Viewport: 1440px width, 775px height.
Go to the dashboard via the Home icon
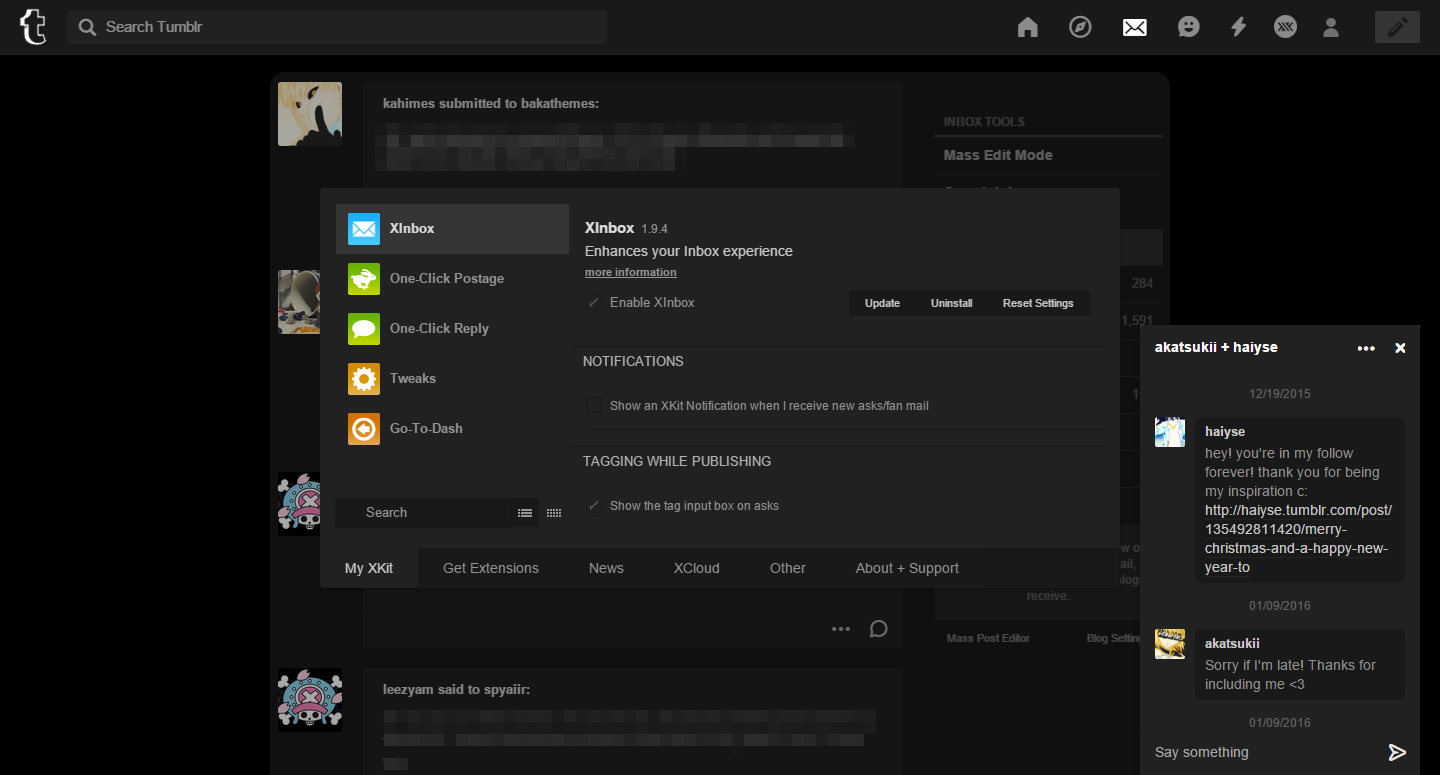[x=1027, y=27]
